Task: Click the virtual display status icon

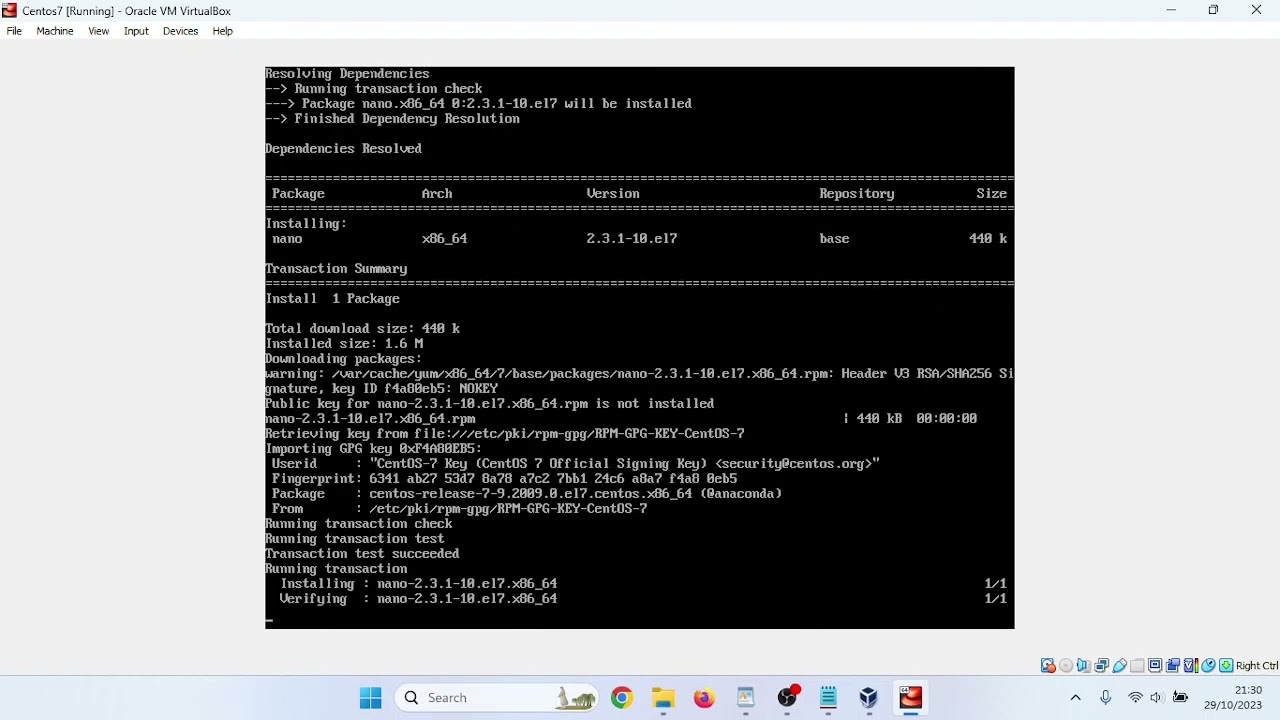Action: [x=1155, y=665]
